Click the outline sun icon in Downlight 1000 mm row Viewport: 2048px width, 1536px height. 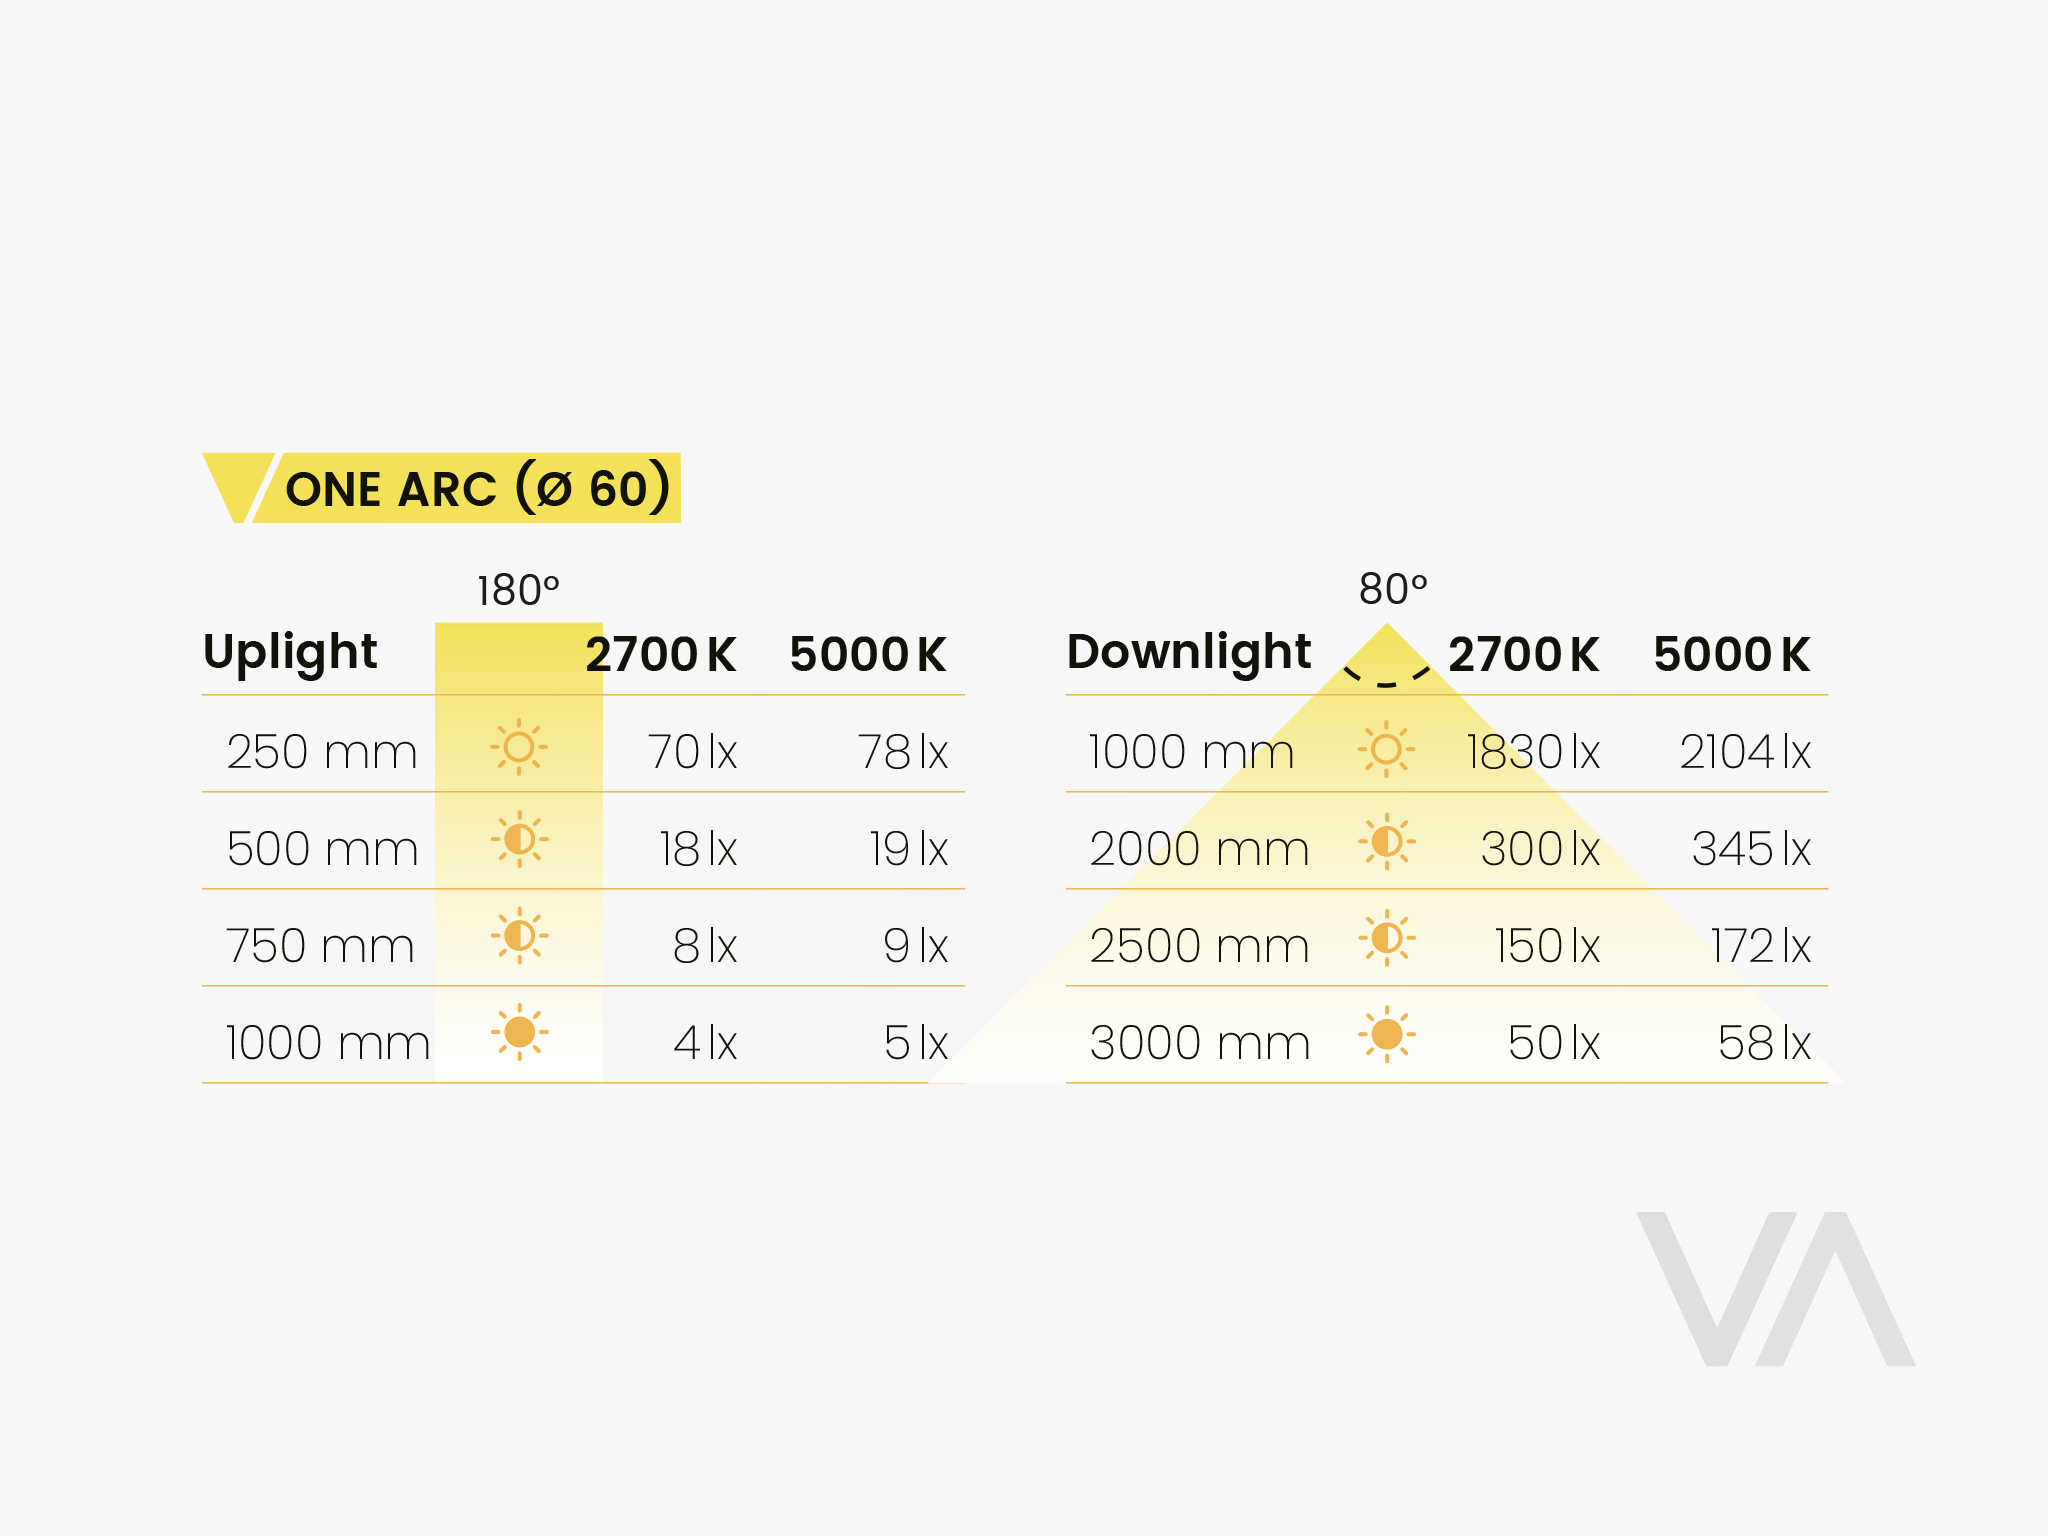click(1386, 749)
